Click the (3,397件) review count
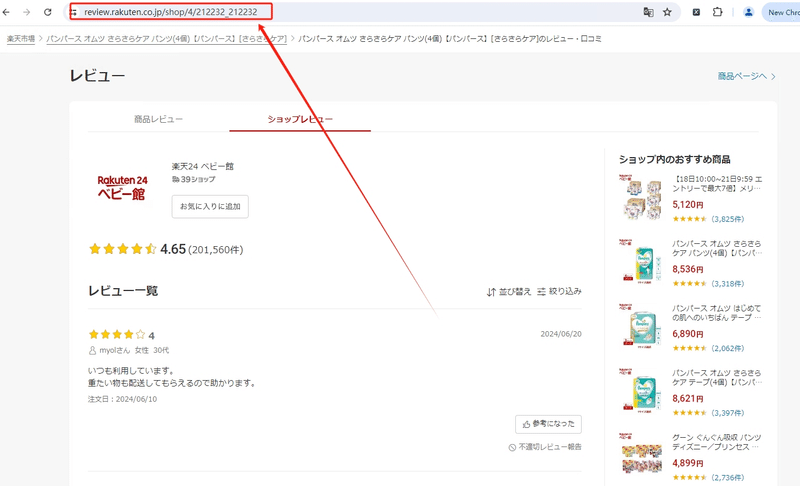800x486 pixels. click(728, 413)
